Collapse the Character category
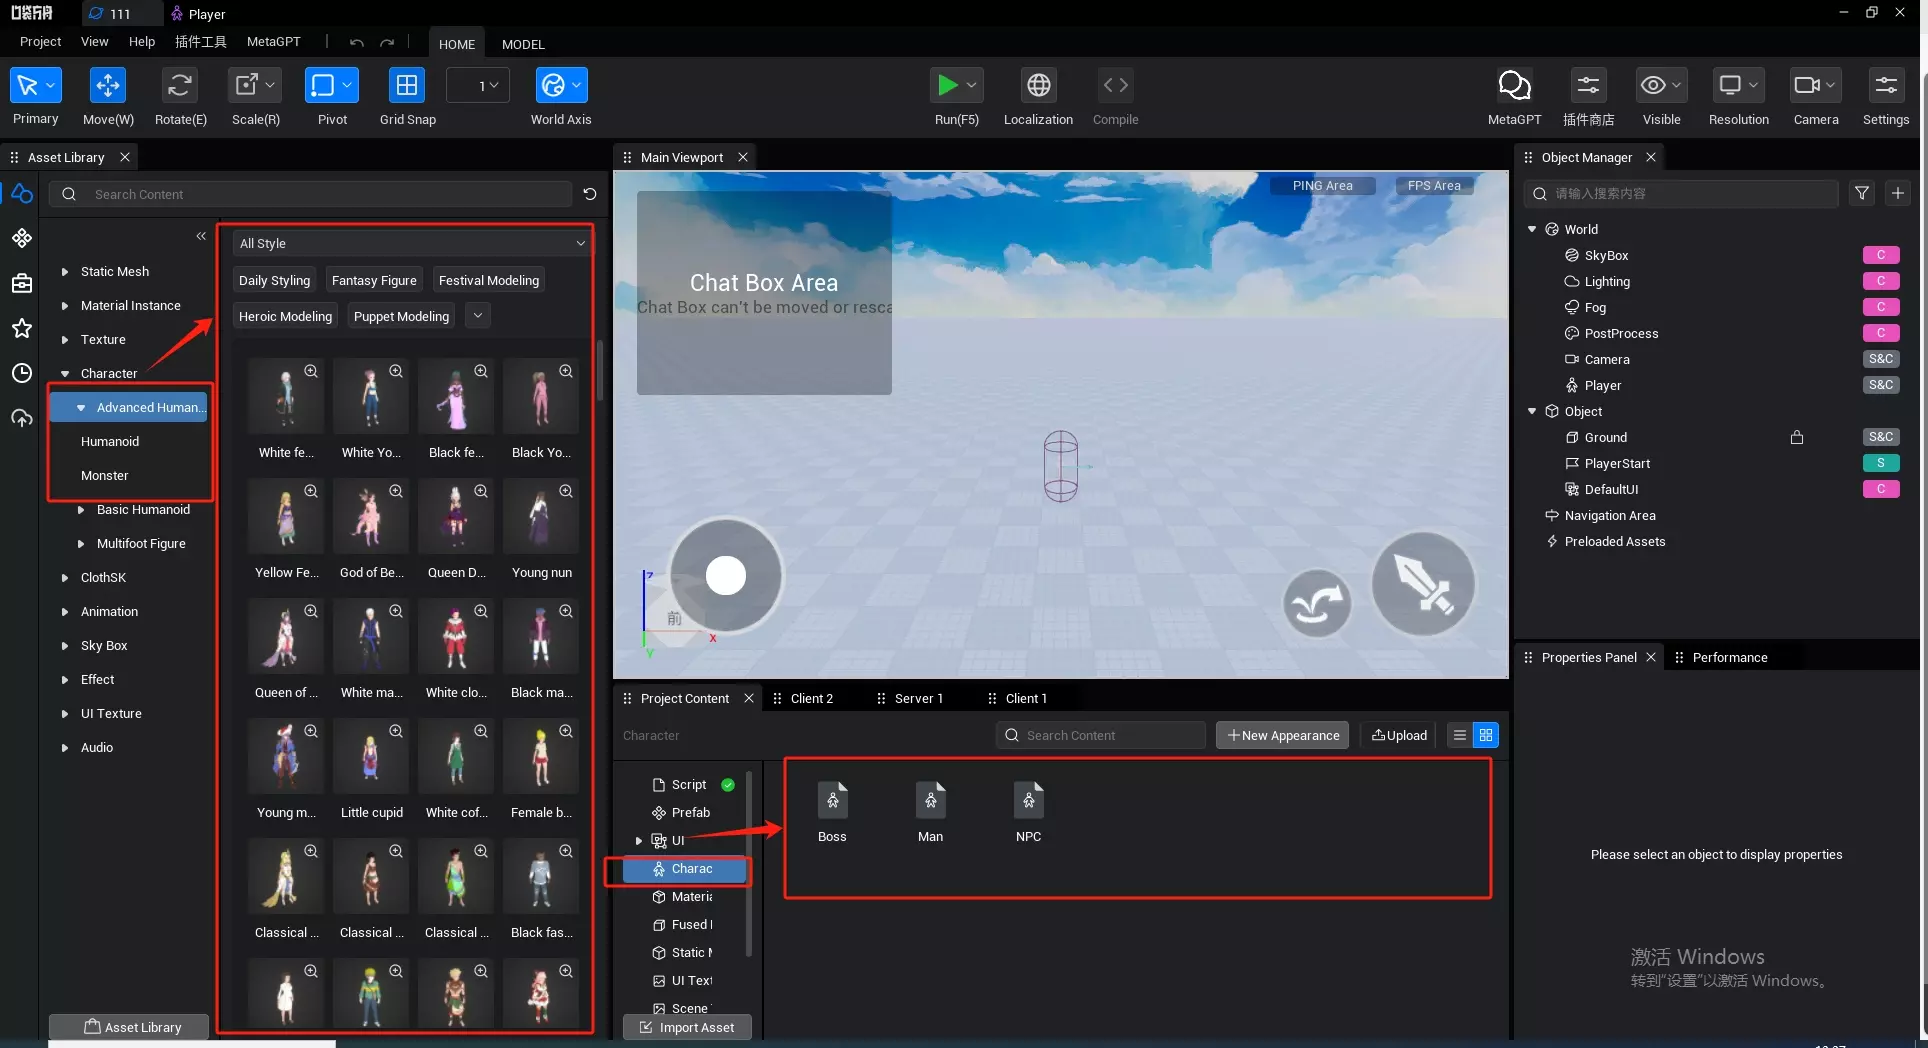The image size is (1928, 1048). (x=65, y=374)
